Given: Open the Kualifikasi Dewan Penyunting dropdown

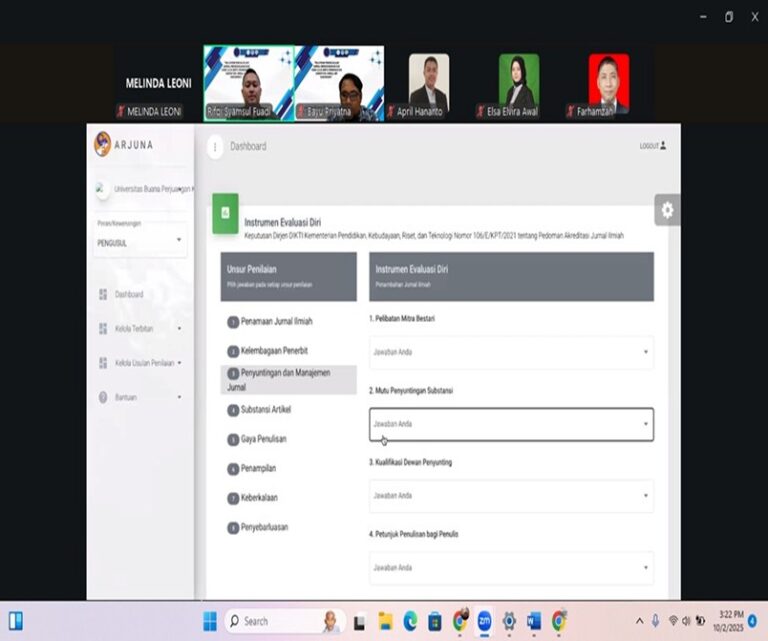Looking at the screenshot, I should pos(511,496).
